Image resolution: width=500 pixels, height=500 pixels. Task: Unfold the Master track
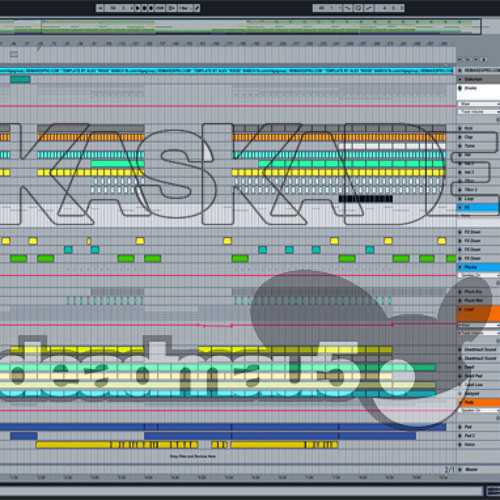point(460,469)
